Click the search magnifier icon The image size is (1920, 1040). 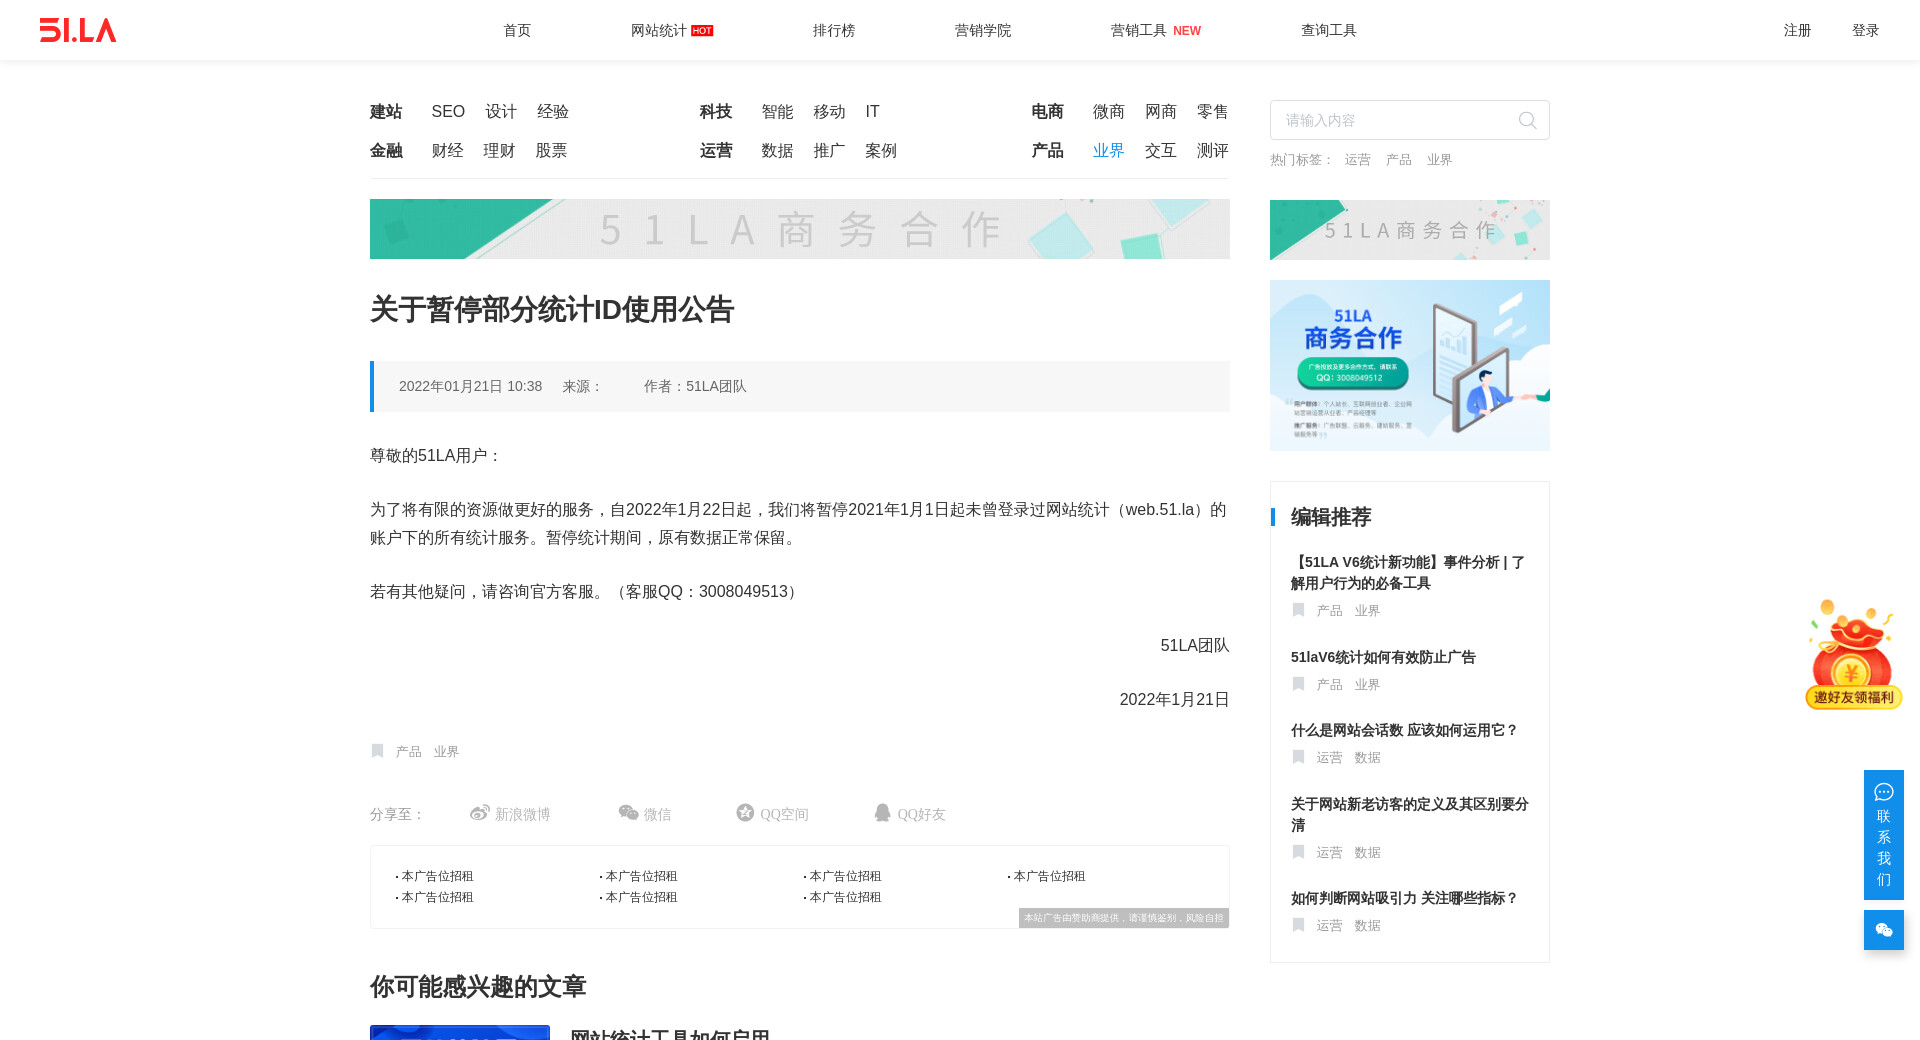click(x=1527, y=121)
